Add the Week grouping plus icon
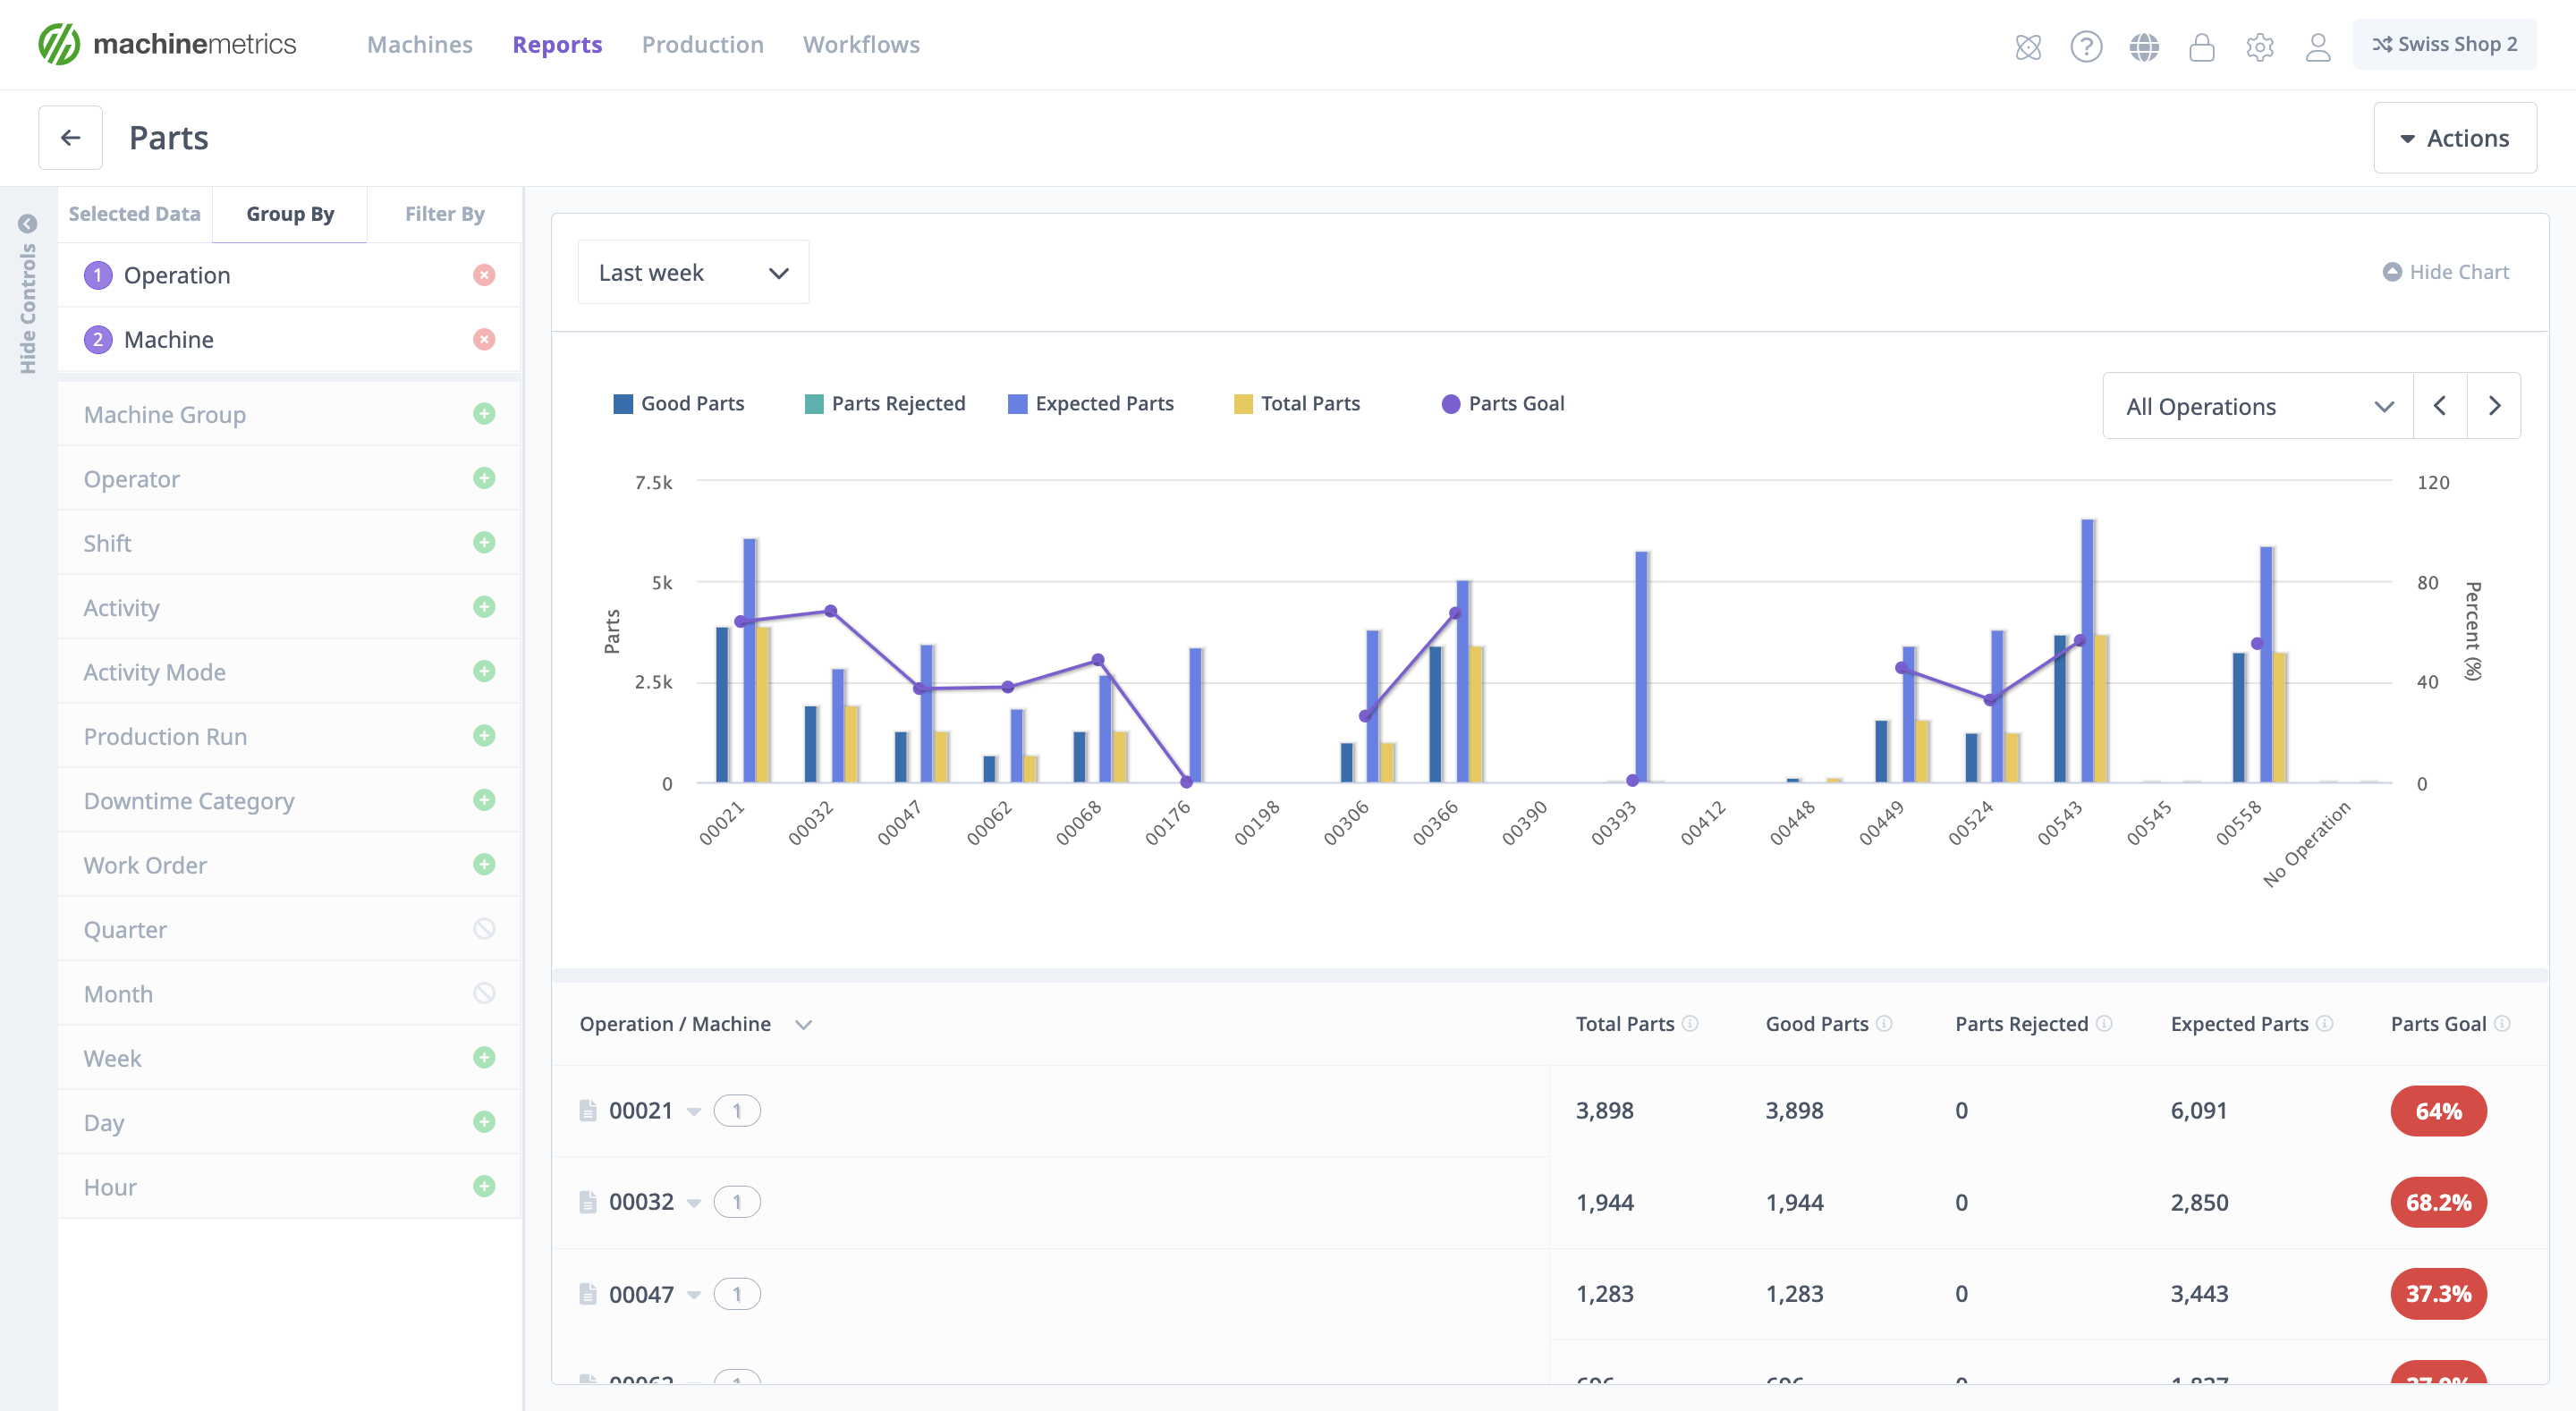 (484, 1057)
